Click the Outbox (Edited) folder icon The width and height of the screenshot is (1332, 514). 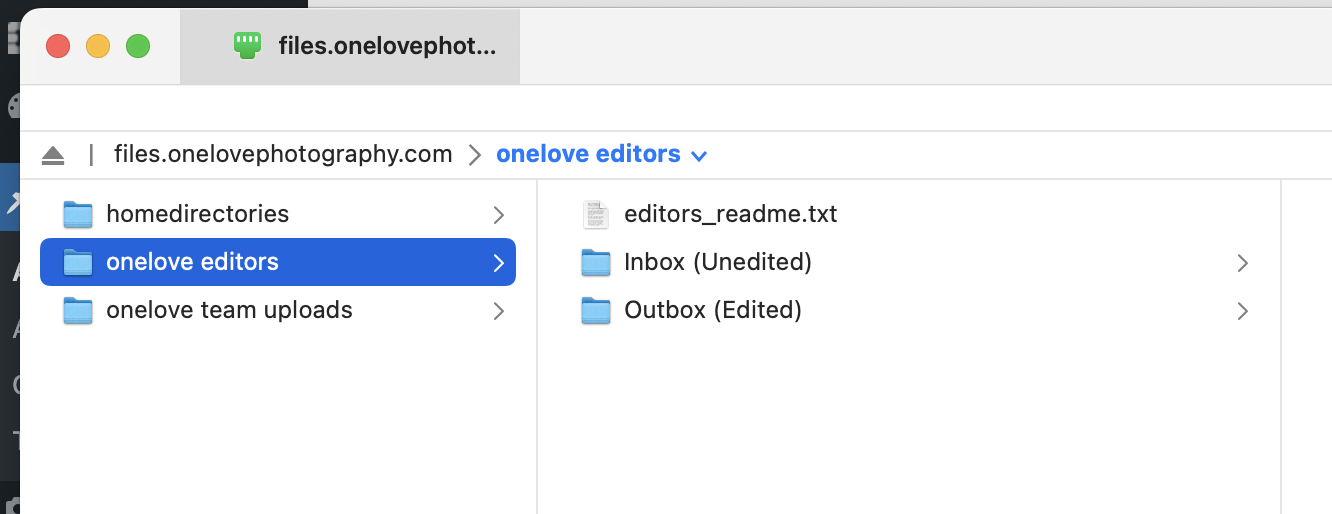[x=596, y=310]
